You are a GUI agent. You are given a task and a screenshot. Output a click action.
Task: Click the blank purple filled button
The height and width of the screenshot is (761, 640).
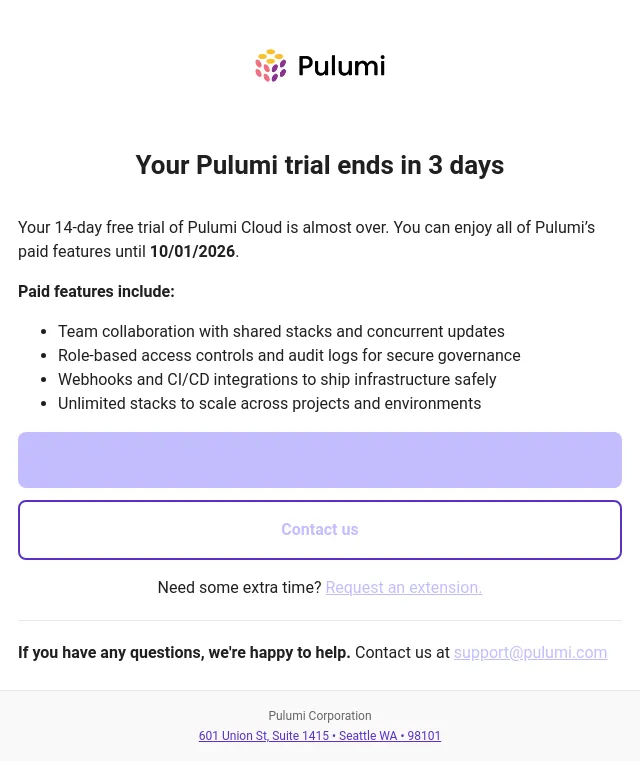320,460
